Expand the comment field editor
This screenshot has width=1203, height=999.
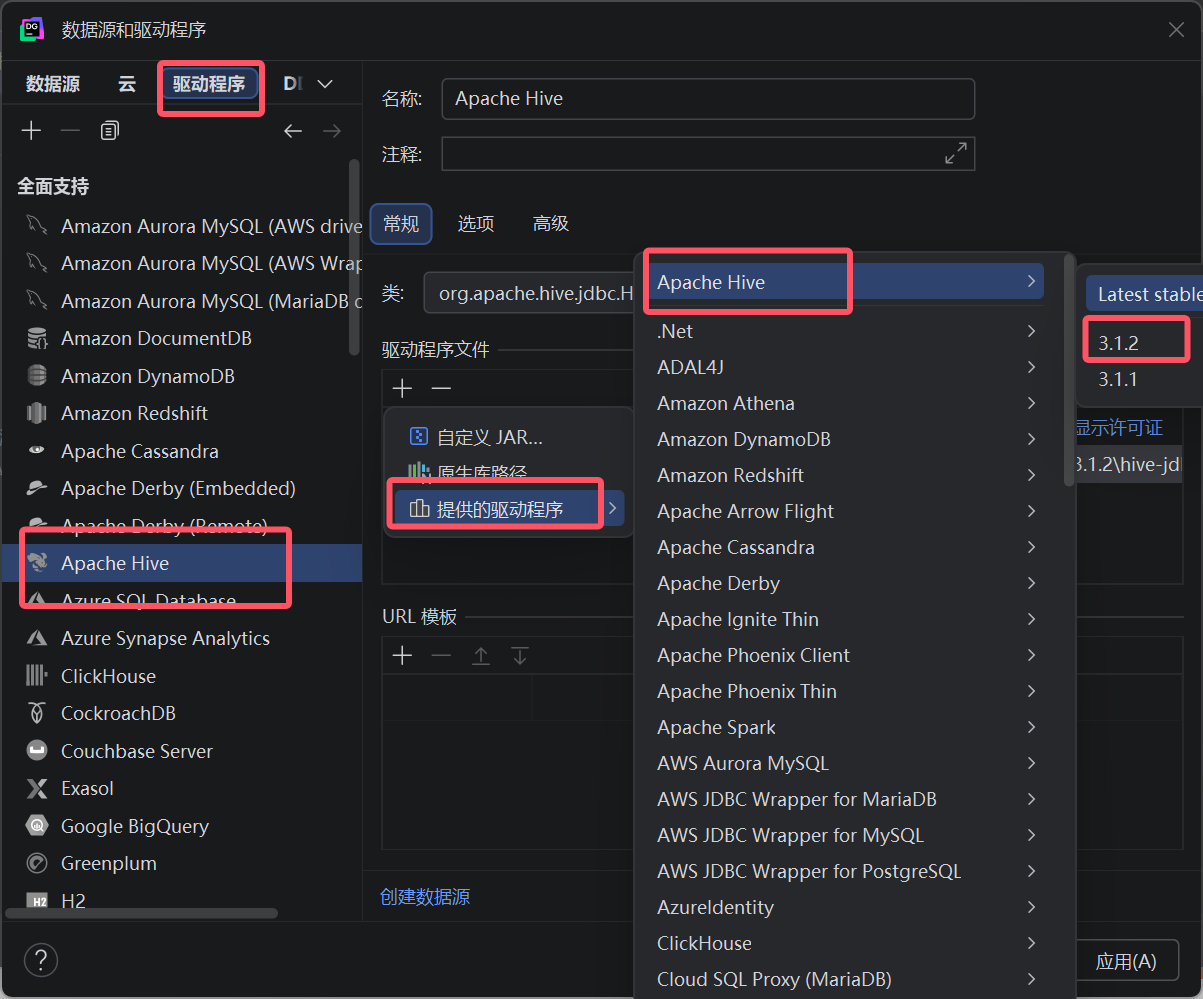coord(956,153)
